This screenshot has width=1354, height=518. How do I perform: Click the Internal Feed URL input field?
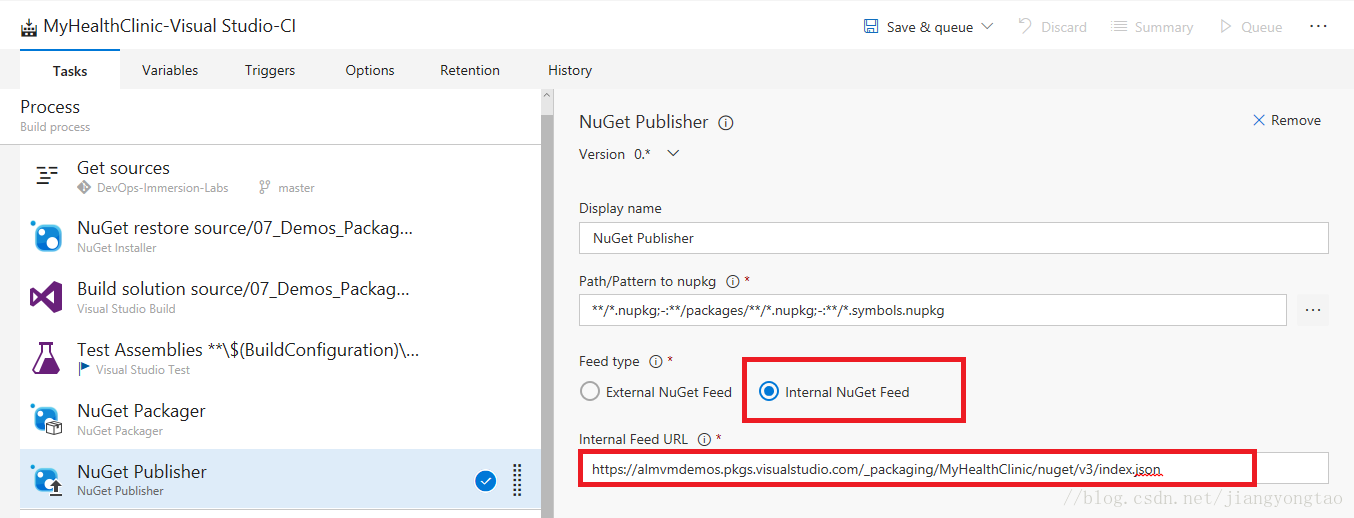point(953,468)
